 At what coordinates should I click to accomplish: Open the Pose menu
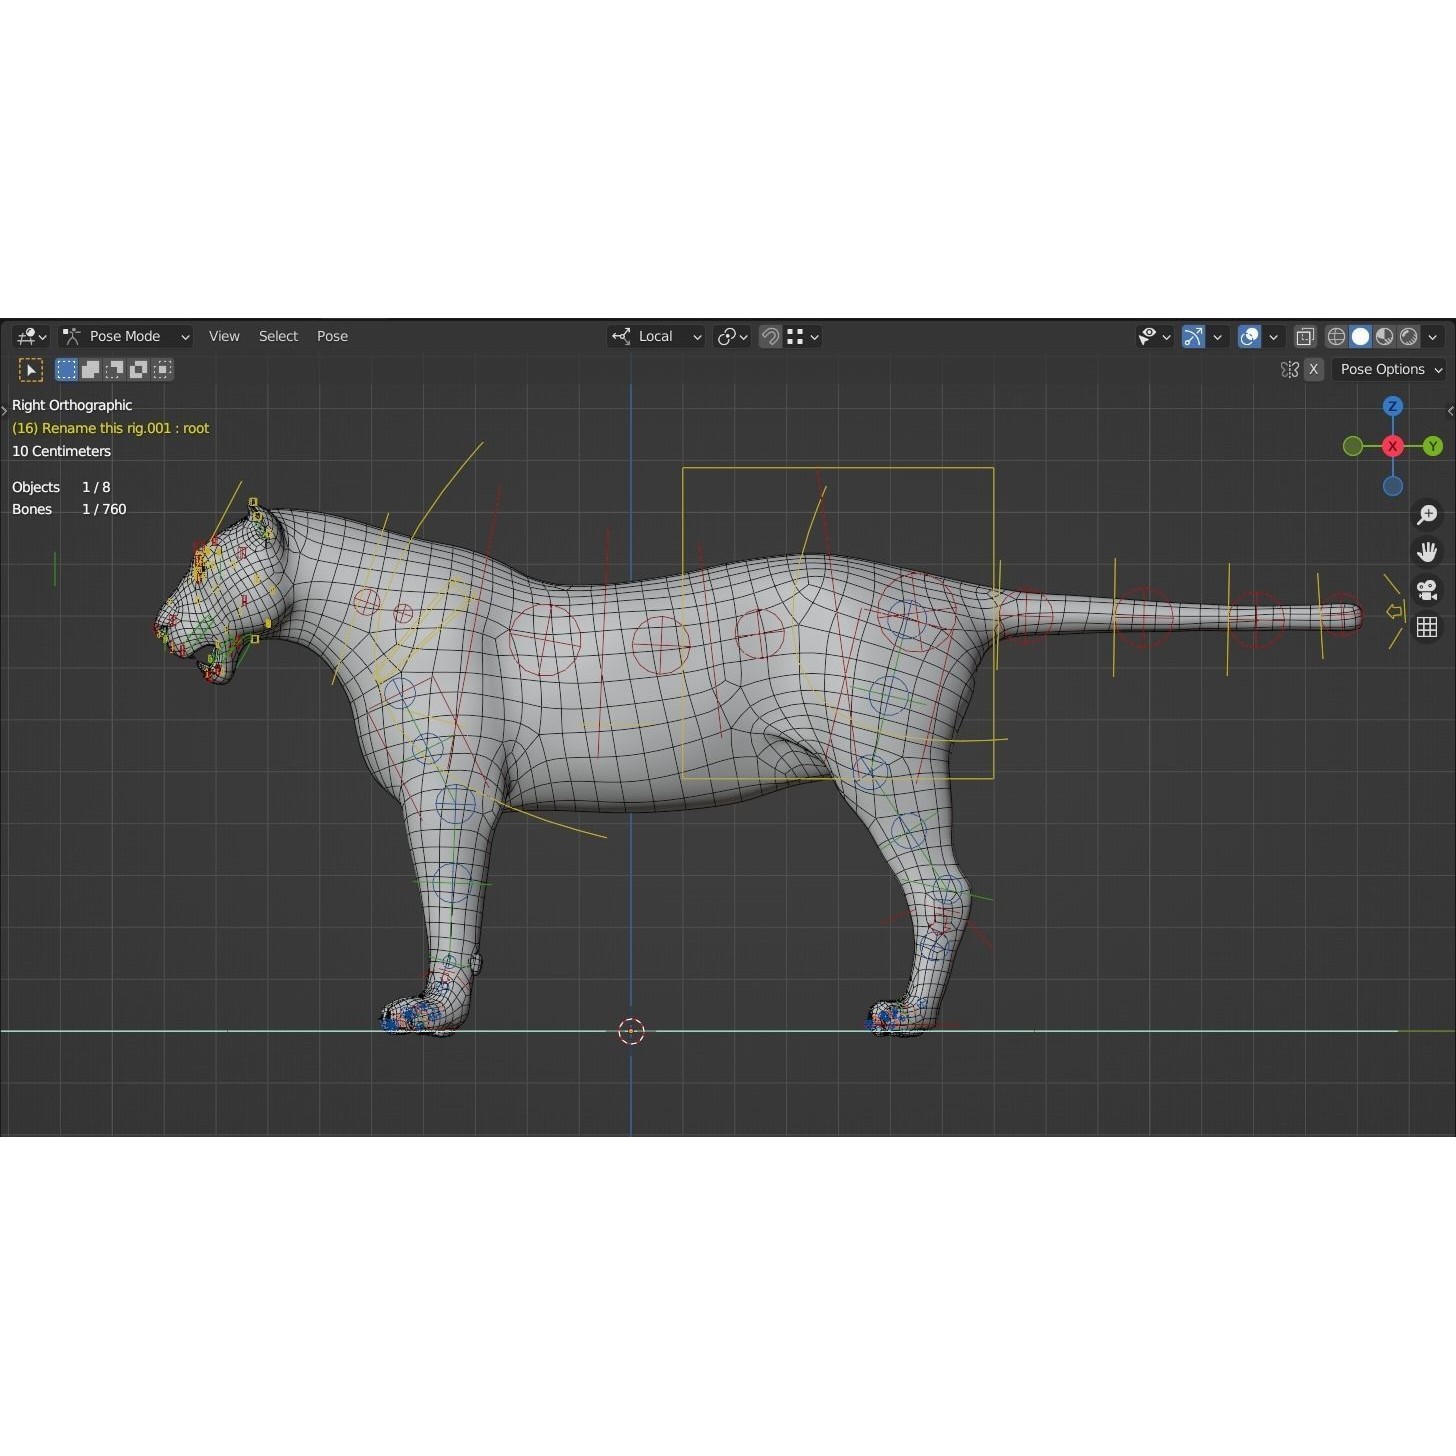coord(332,336)
